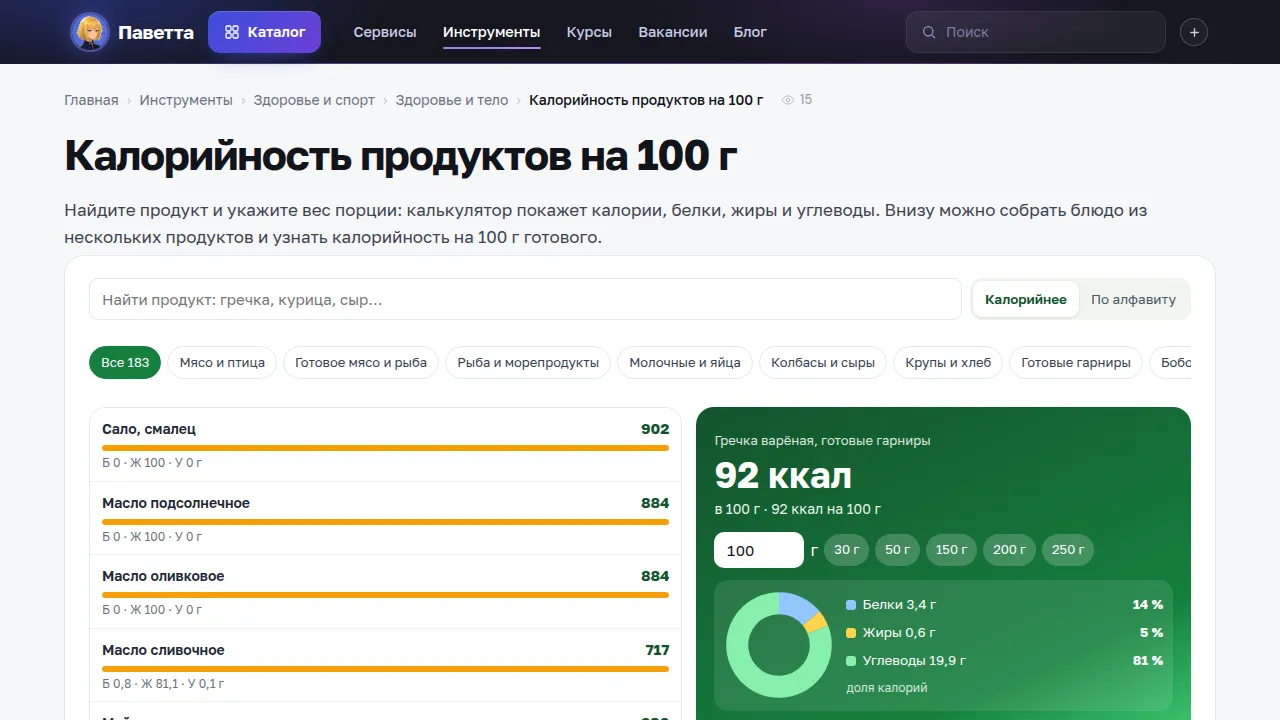Set portion to 200 г

point(1009,549)
